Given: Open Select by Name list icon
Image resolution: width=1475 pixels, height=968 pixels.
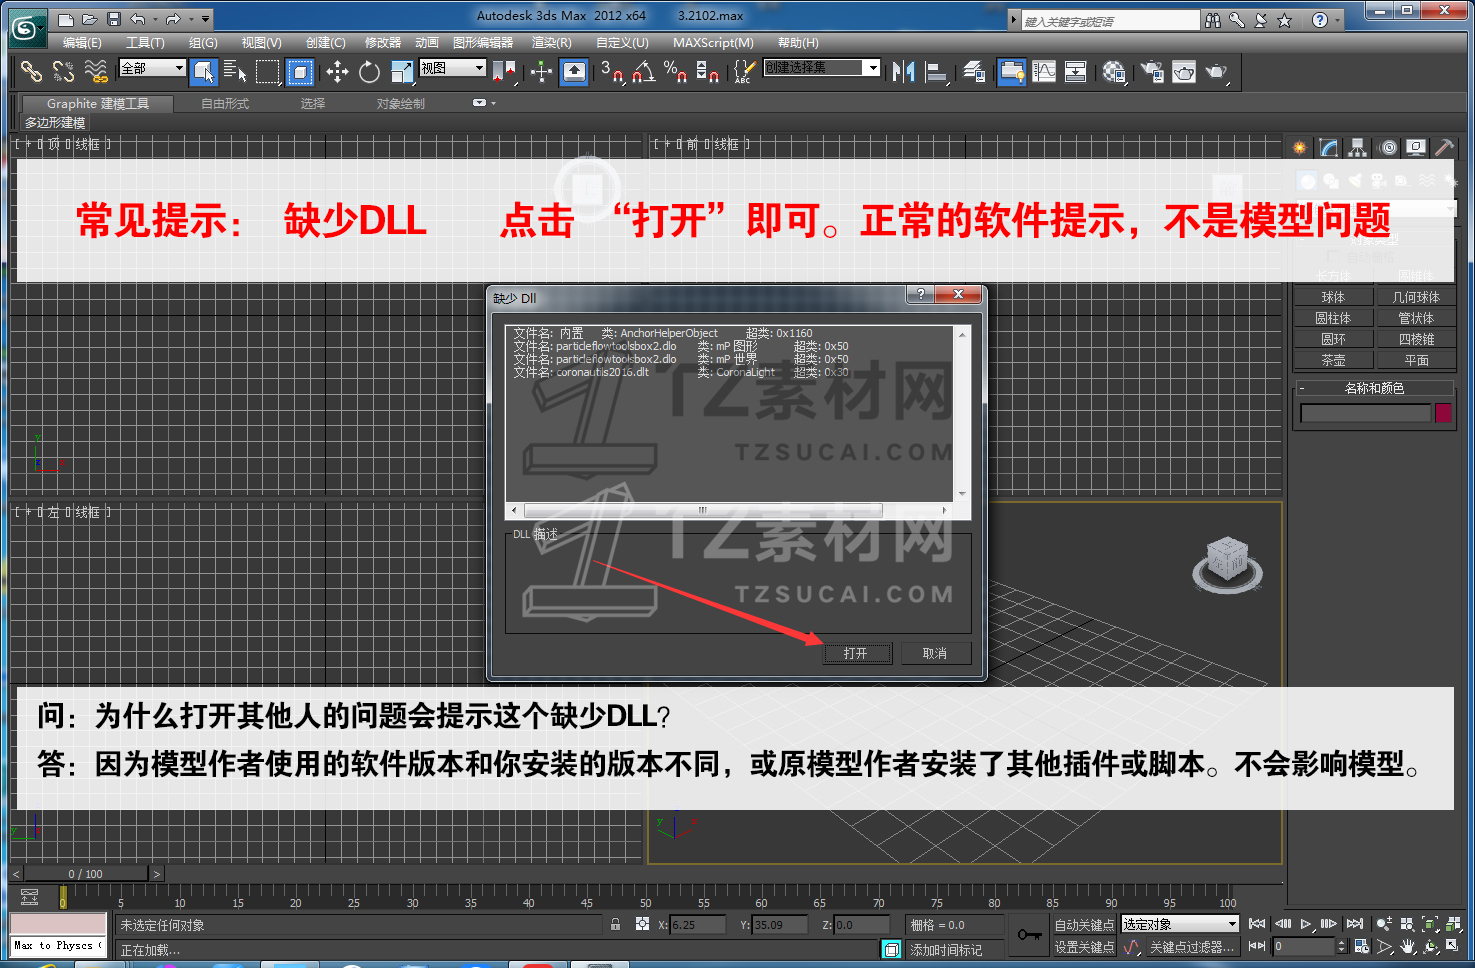Looking at the screenshot, I should (x=235, y=71).
